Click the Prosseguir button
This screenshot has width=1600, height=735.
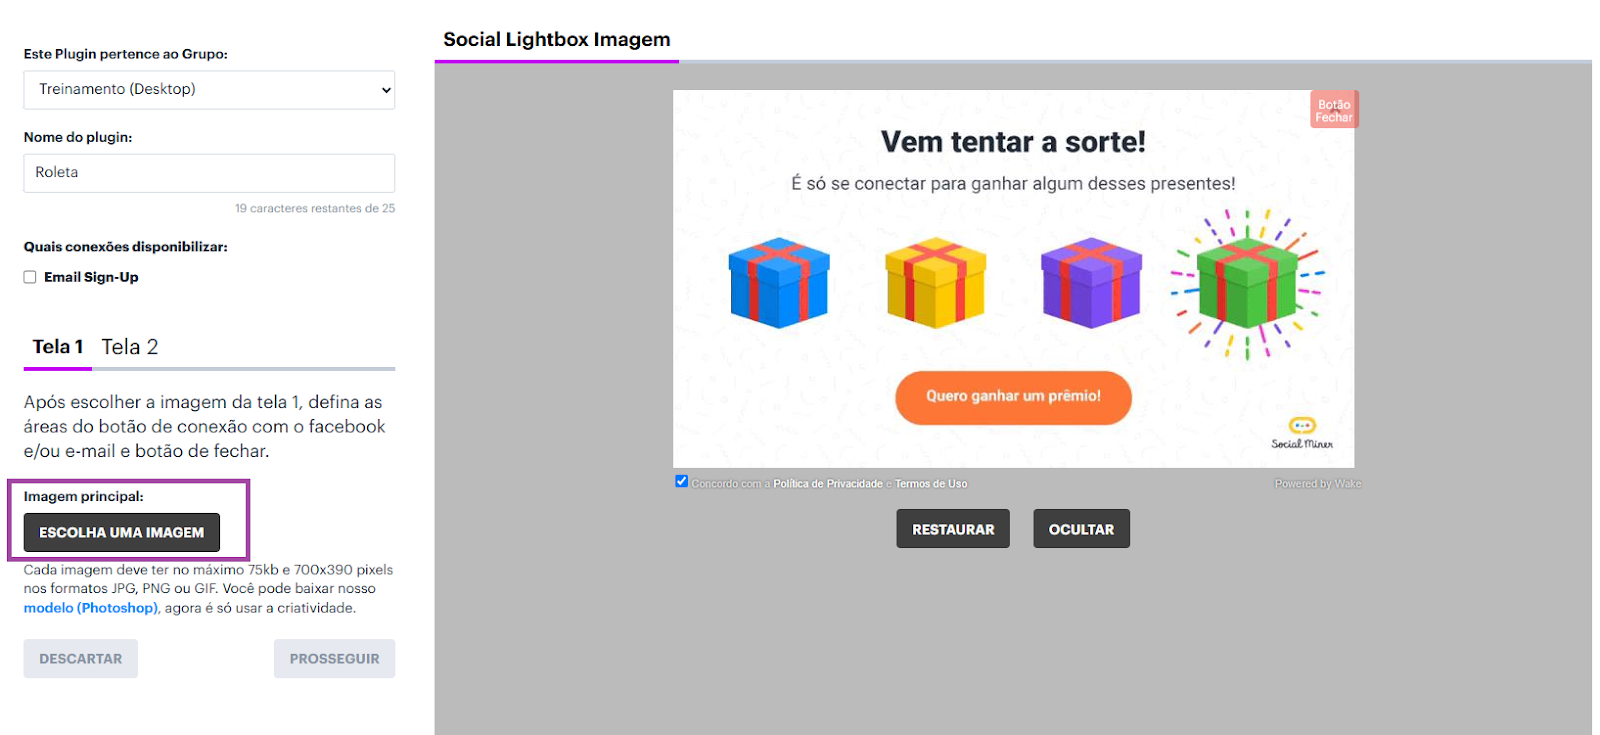(x=335, y=659)
